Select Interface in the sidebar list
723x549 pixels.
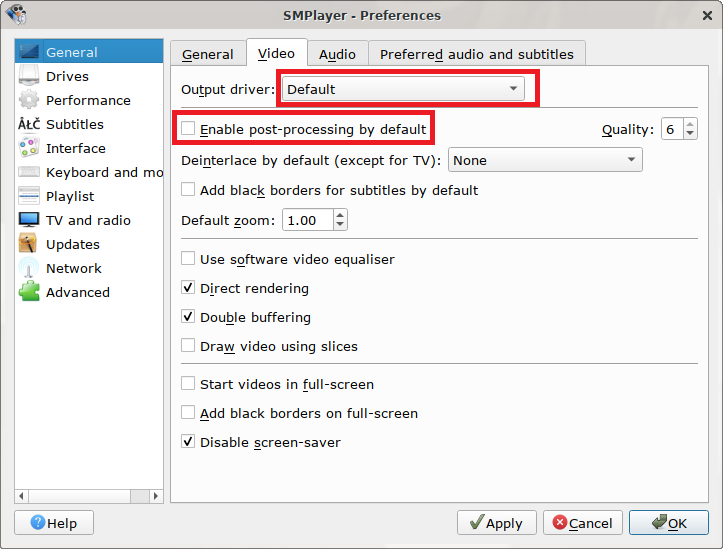[x=89, y=148]
